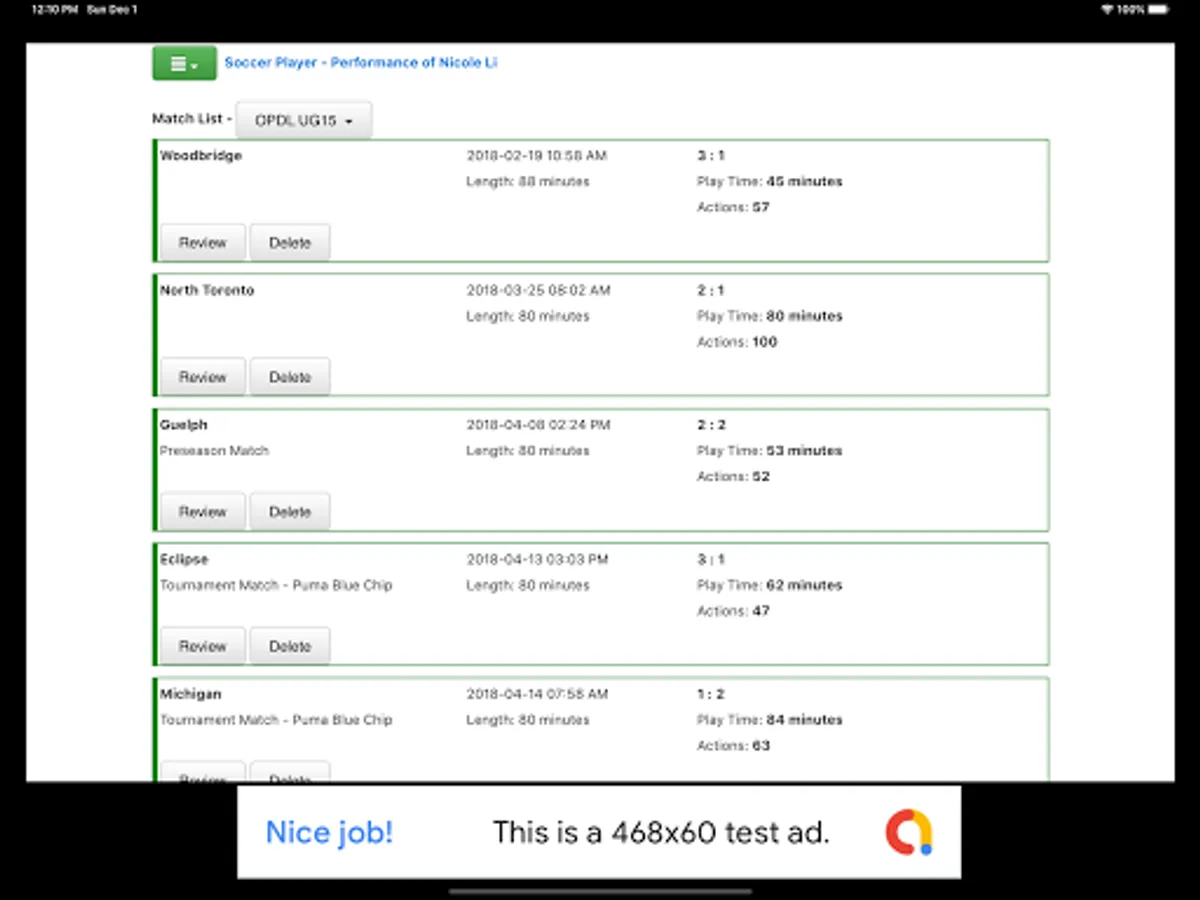The image size is (1200, 900).
Task: Open the Soccer Player - Performance of Nicole Li header
Action: pos(361,62)
